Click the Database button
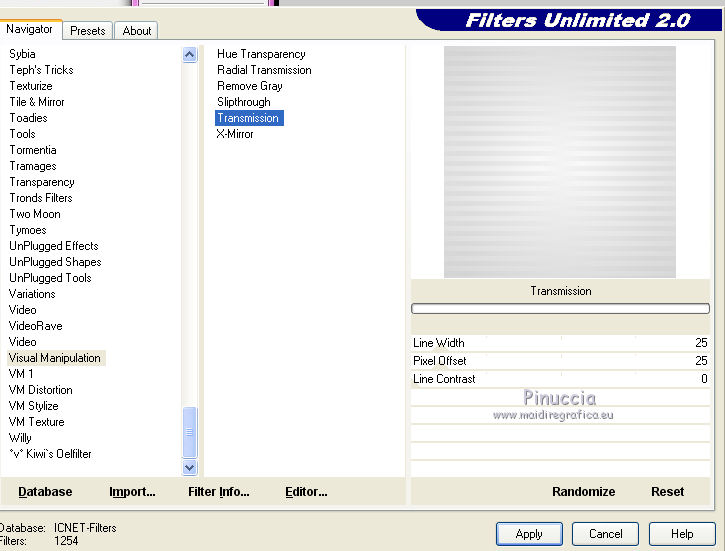This screenshot has width=725, height=551. 45,492
